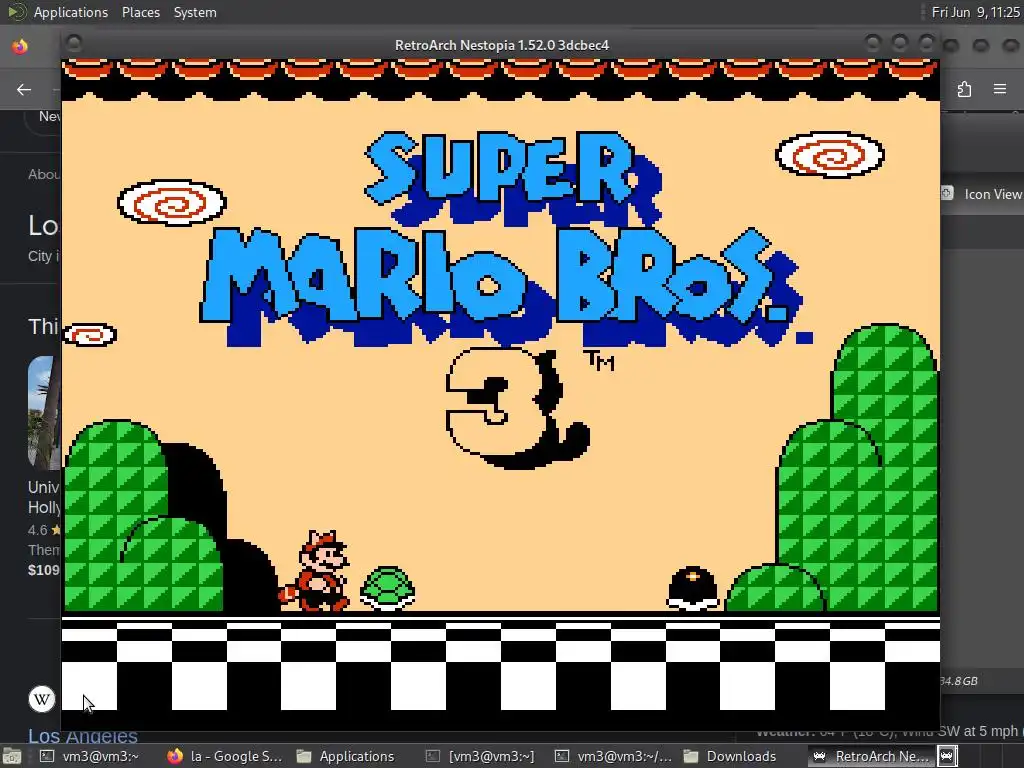Image resolution: width=1024 pixels, height=768 pixels.
Task: Go back using Firefox's back arrow
Action: [x=24, y=89]
